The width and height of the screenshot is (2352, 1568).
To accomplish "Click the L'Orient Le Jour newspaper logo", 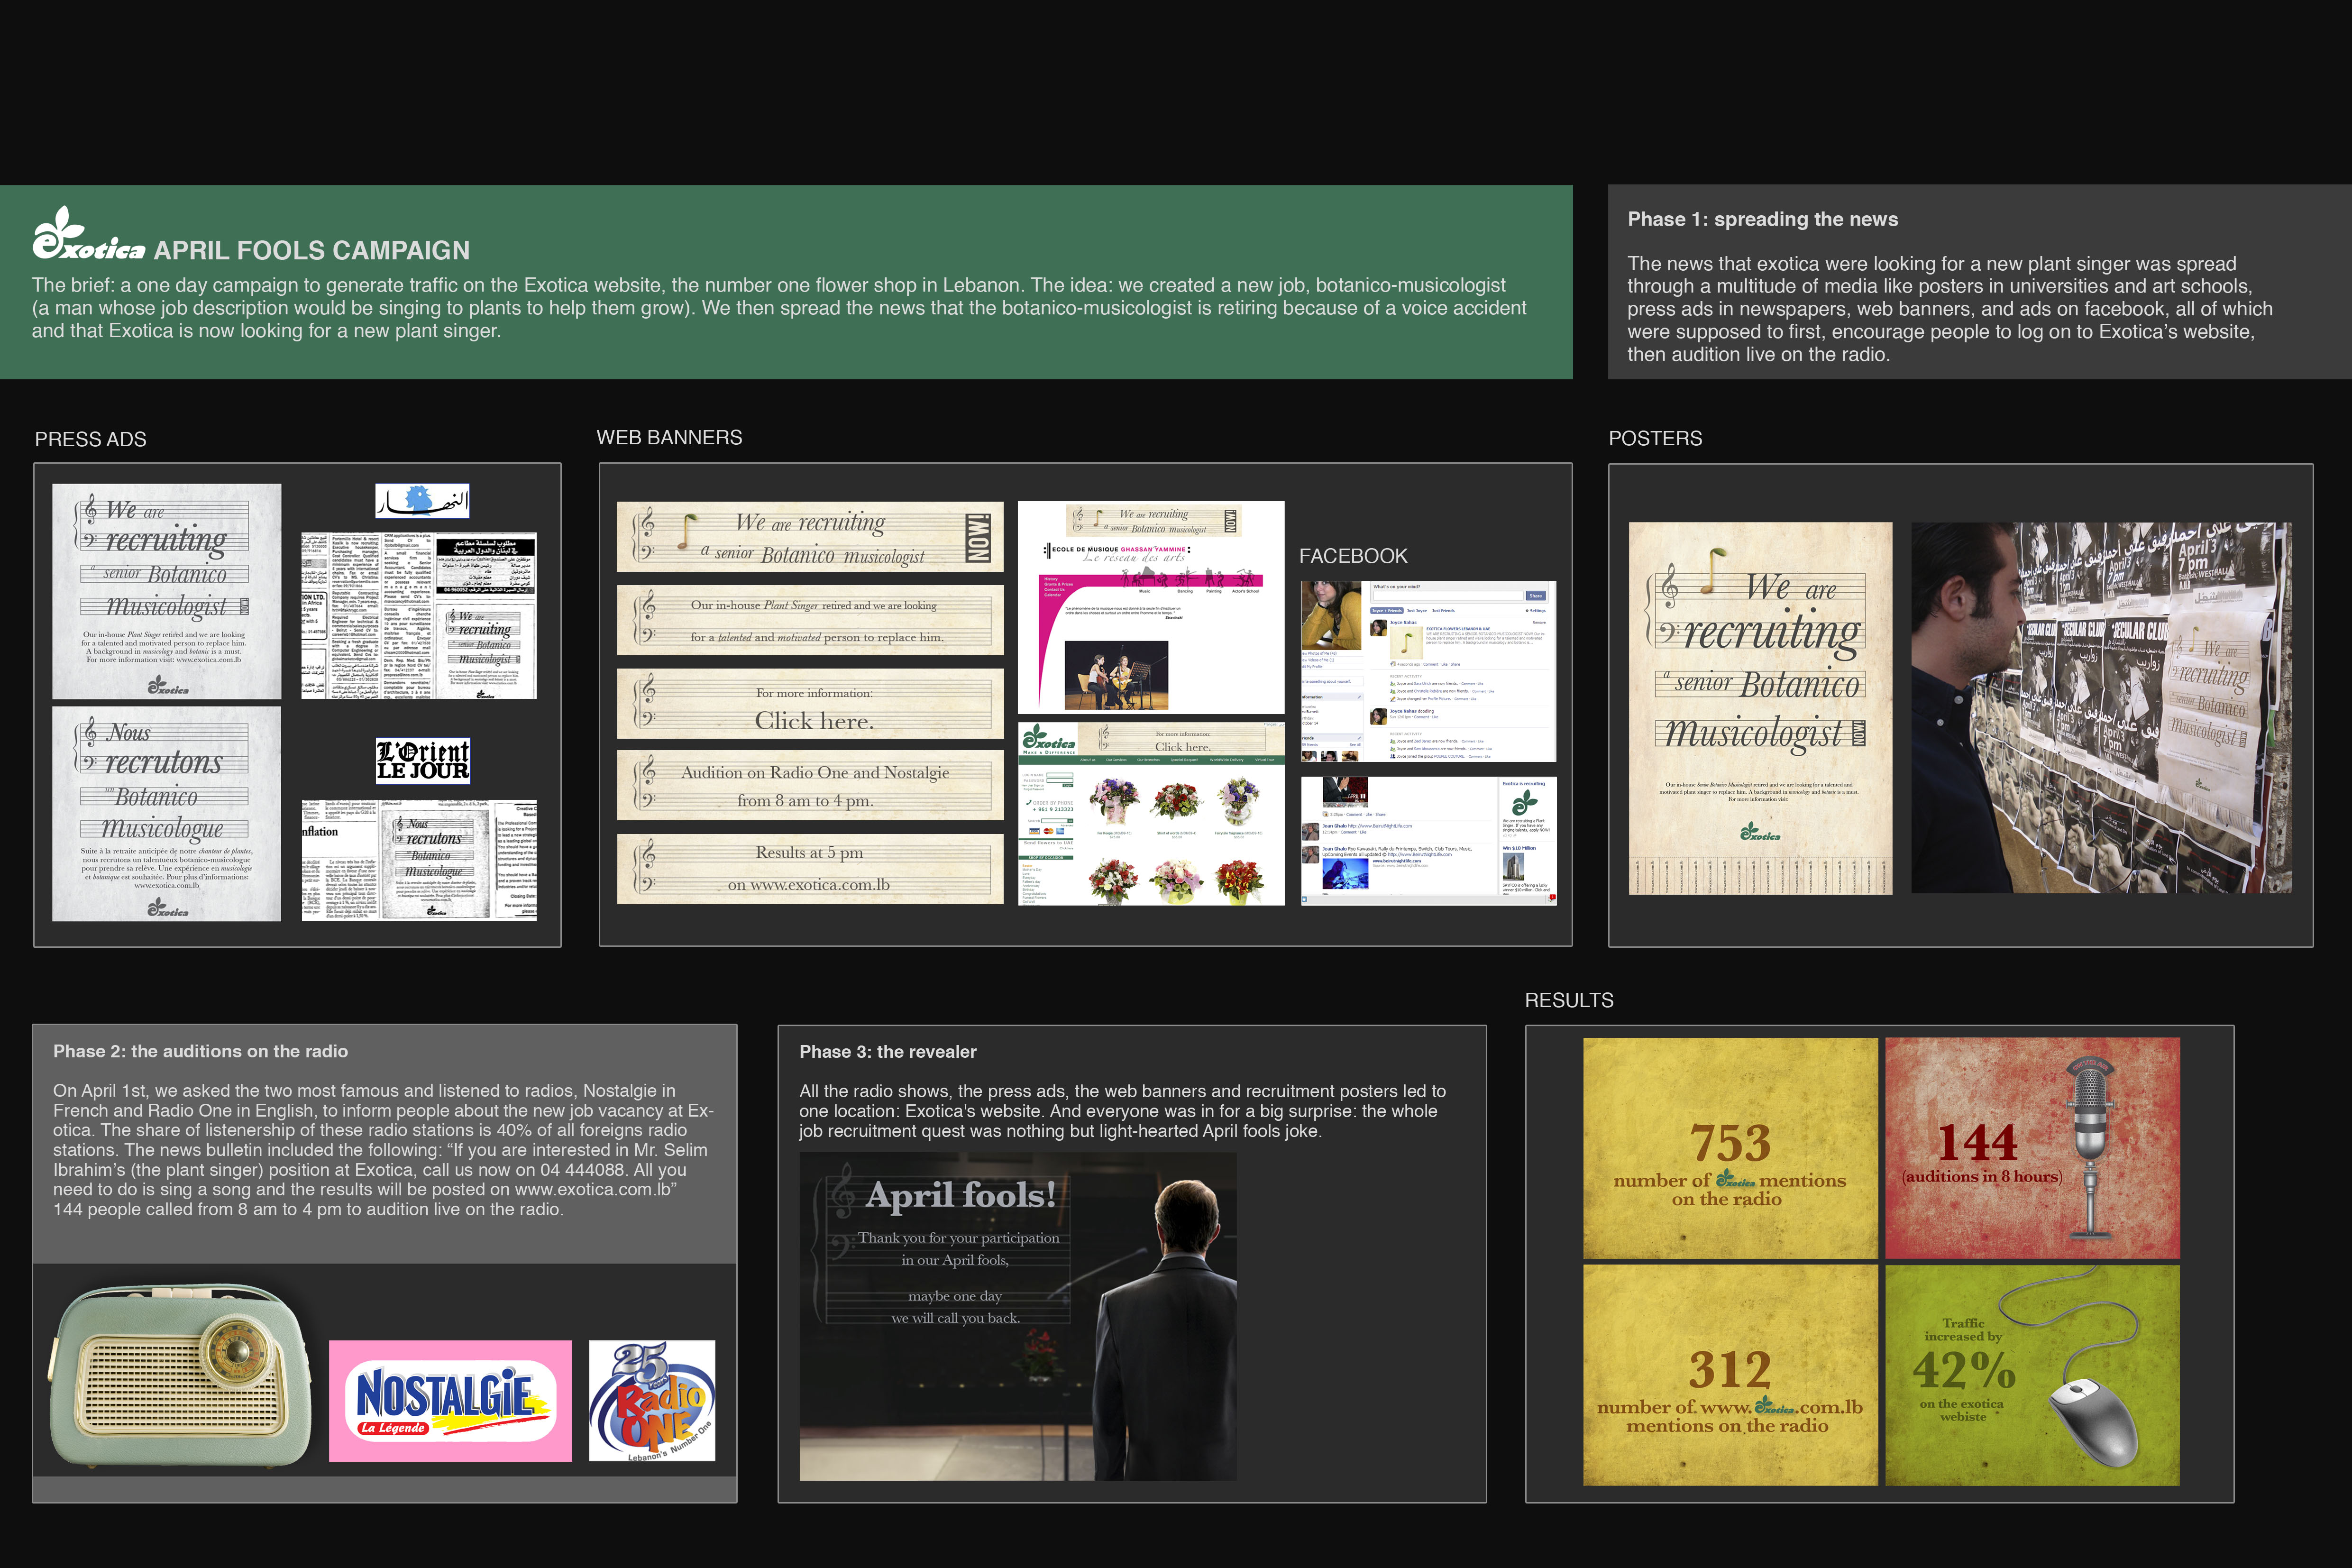I will coord(422,761).
